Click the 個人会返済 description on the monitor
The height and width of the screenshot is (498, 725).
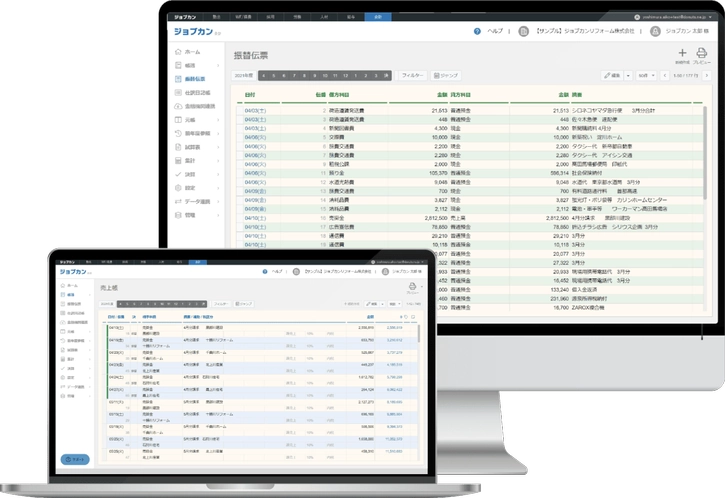[584, 289]
